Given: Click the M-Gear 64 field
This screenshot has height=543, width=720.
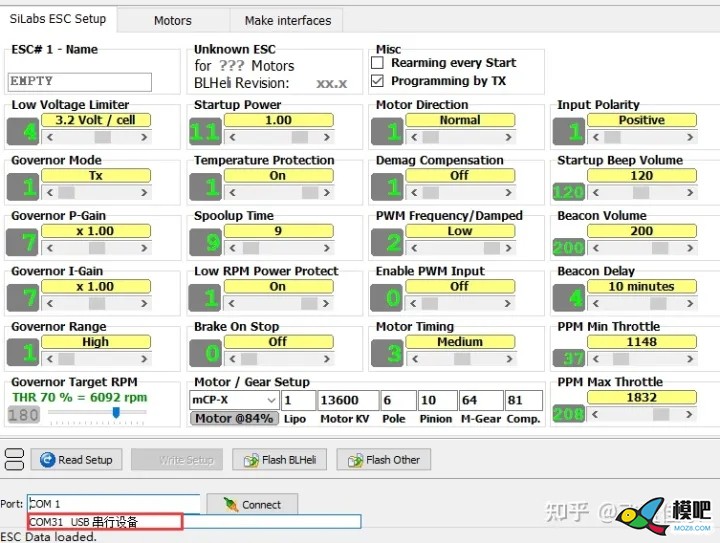Looking at the screenshot, I should click(x=481, y=400).
